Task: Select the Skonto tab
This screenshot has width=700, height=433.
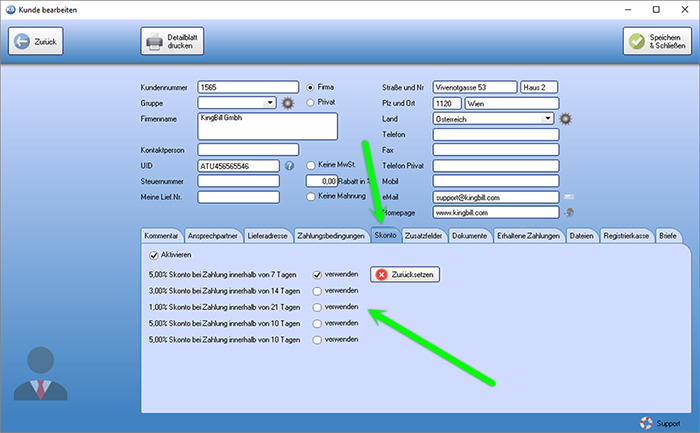Action: point(385,235)
